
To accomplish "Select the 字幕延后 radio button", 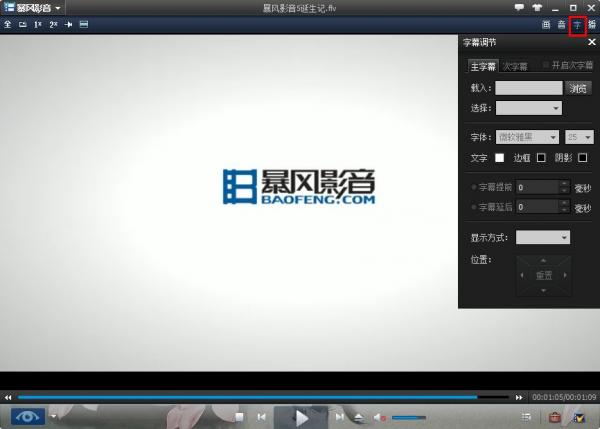I will tap(474, 207).
